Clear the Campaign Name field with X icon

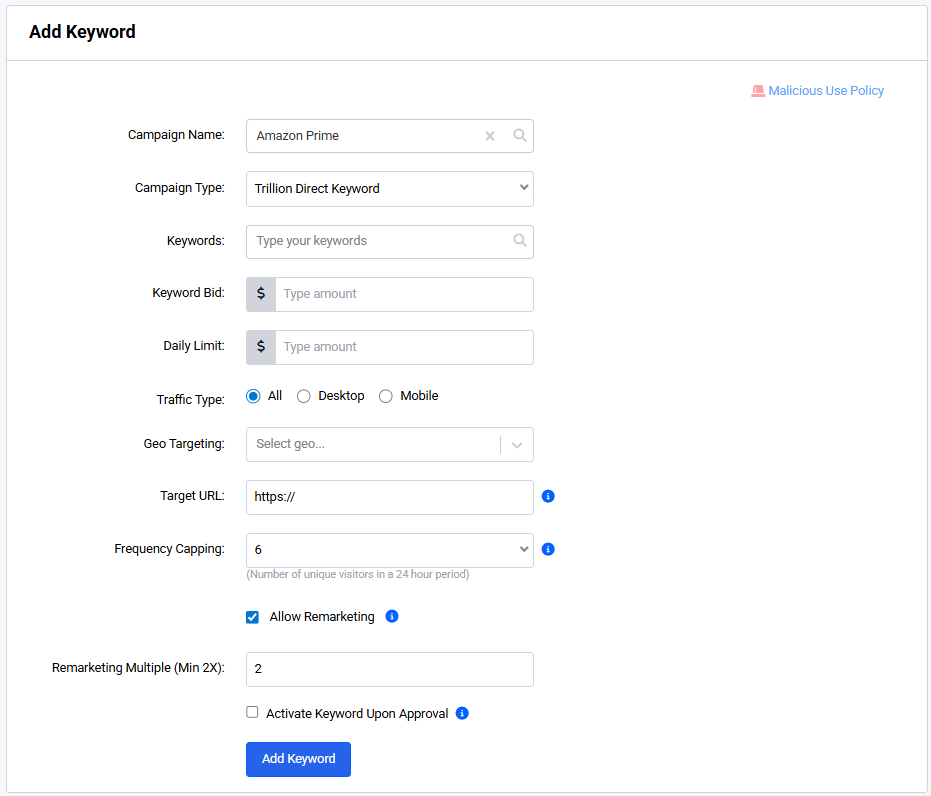point(490,136)
